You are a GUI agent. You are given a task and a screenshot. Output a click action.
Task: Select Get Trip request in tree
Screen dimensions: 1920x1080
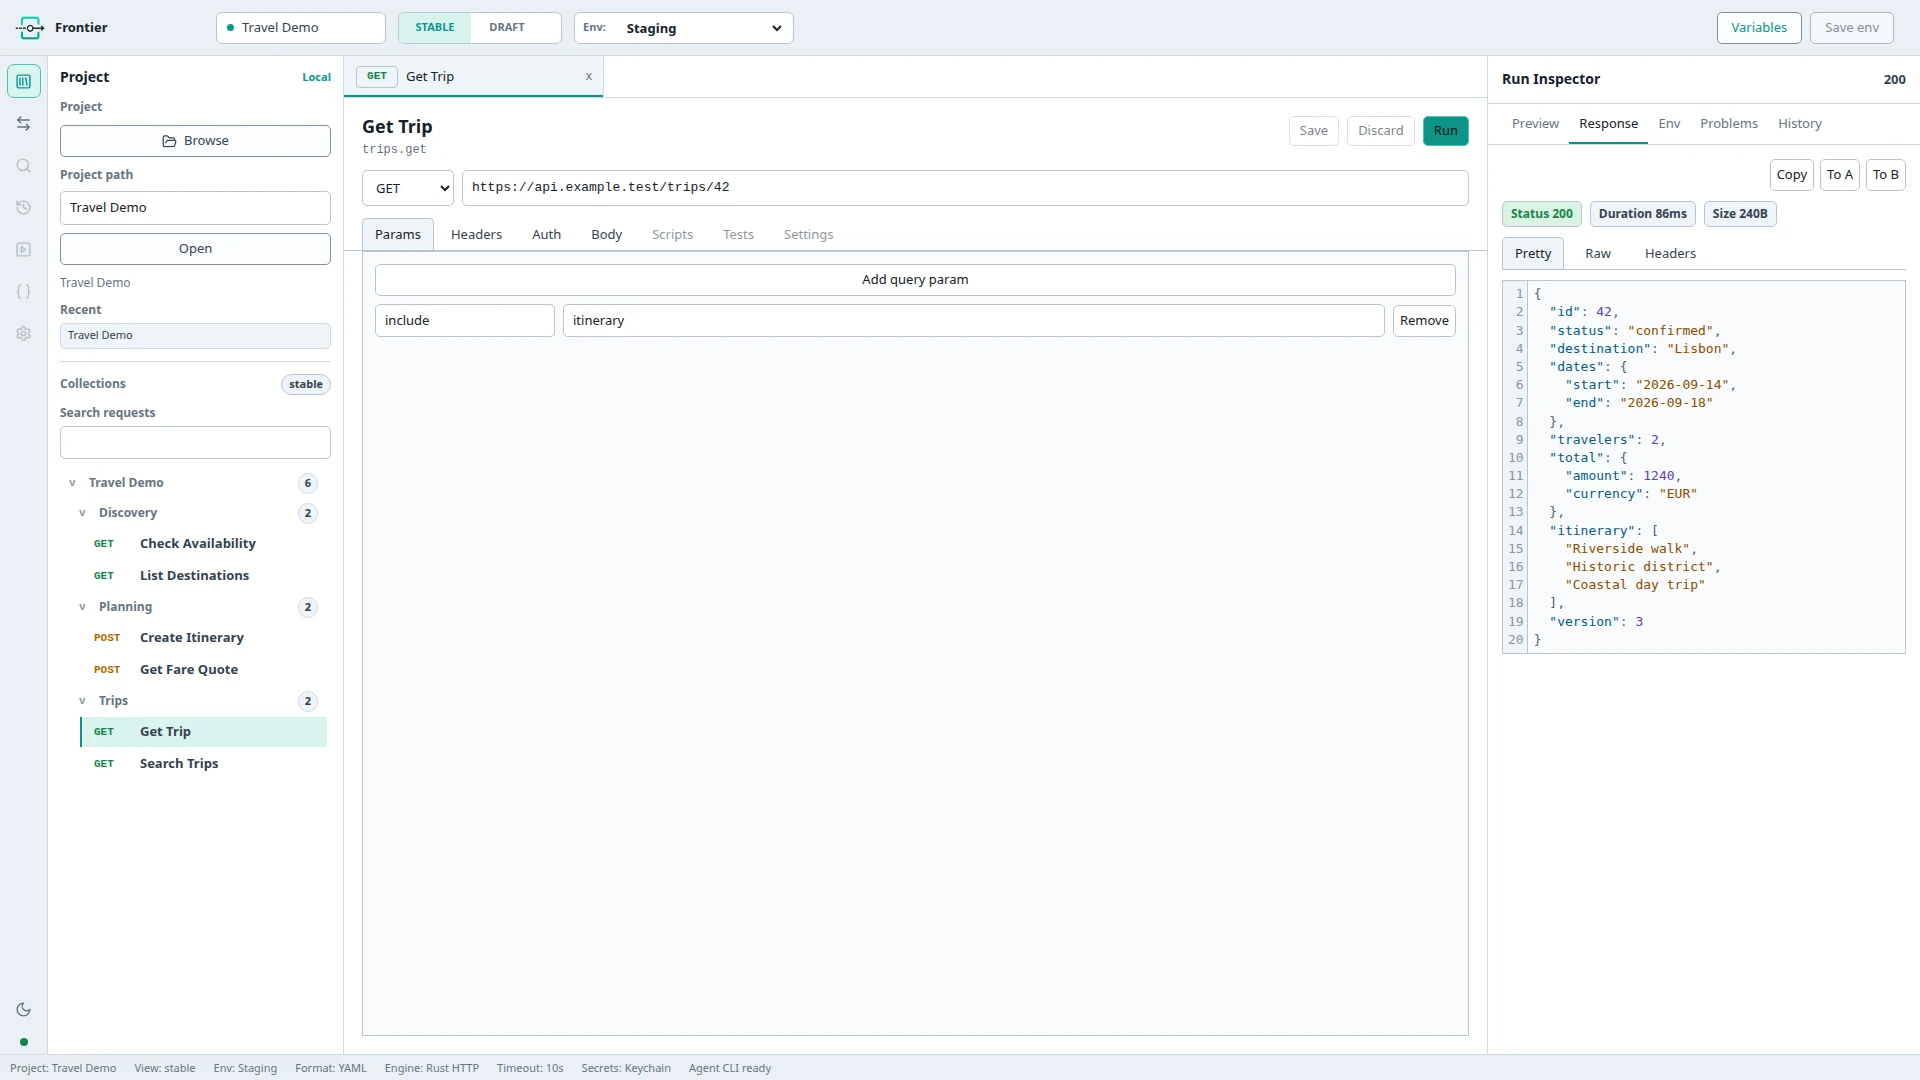pos(203,732)
